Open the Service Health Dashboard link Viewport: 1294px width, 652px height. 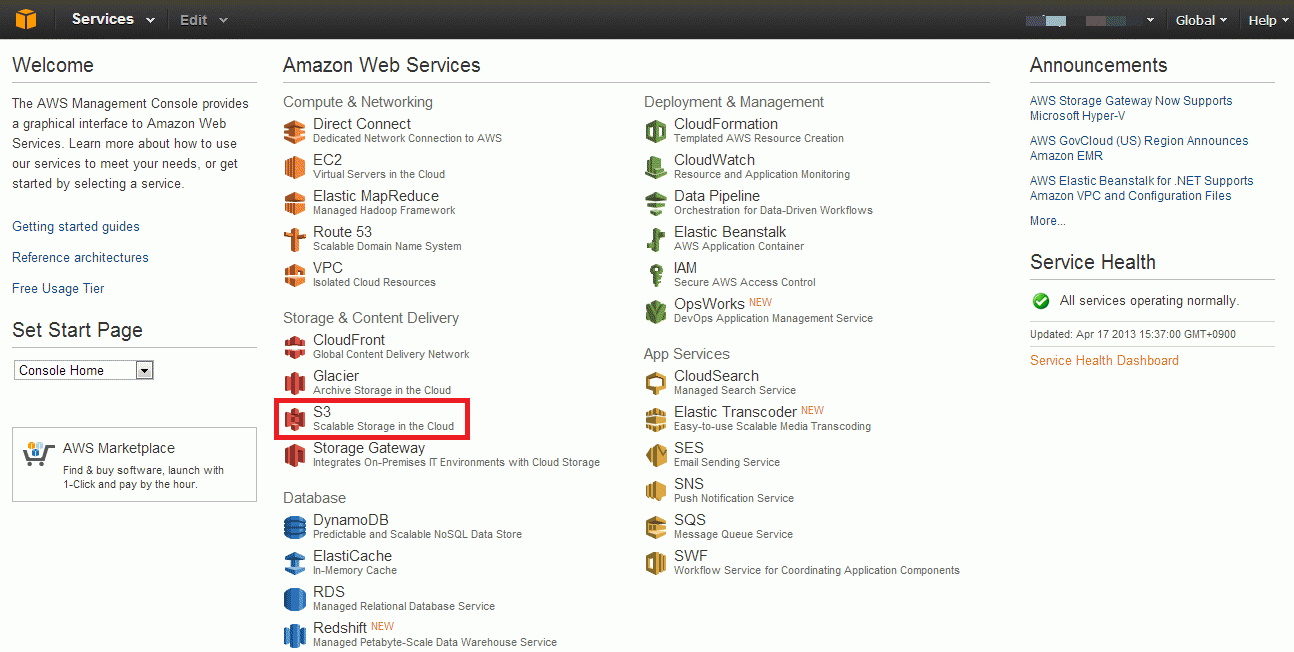(x=1104, y=361)
